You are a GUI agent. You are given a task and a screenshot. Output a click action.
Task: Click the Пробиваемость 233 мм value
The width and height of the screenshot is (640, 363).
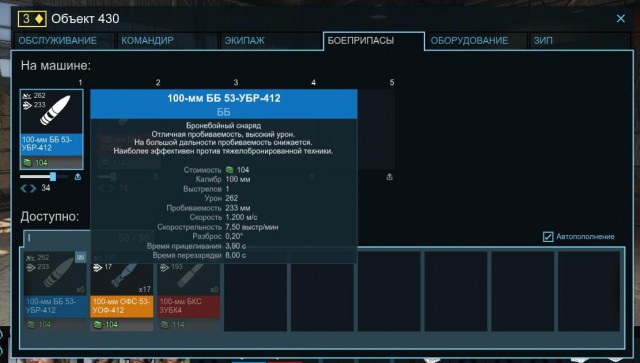[238, 208]
